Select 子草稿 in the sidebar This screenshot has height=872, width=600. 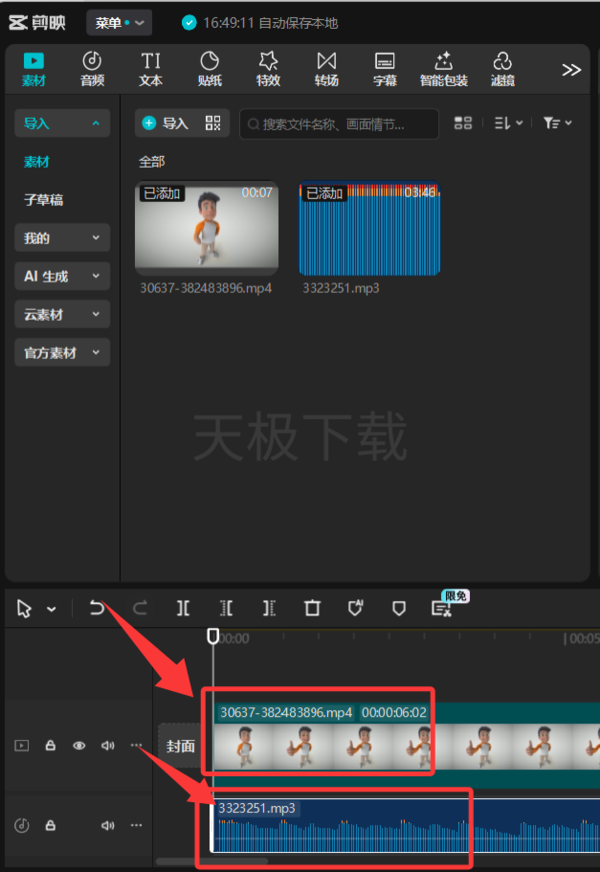tap(43, 200)
